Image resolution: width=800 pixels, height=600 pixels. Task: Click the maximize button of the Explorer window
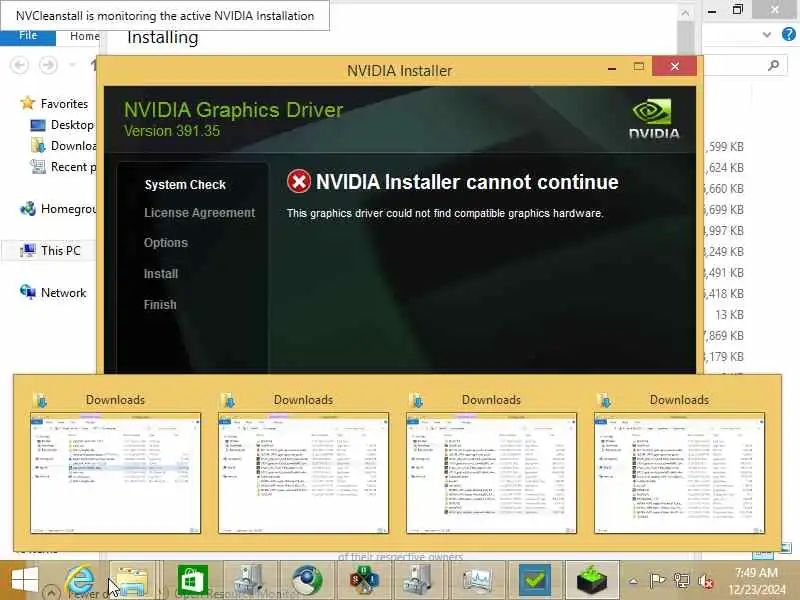tap(738, 10)
